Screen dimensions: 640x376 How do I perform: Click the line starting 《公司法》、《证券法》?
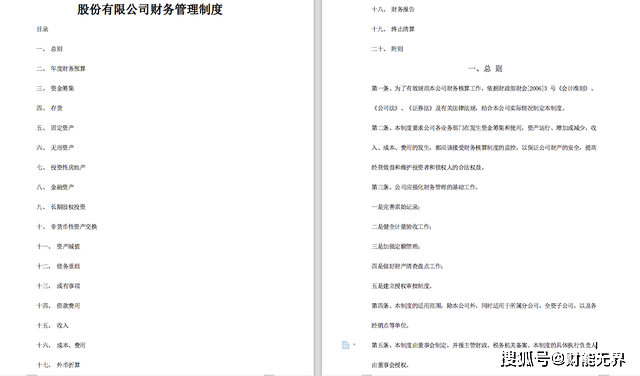point(469,108)
